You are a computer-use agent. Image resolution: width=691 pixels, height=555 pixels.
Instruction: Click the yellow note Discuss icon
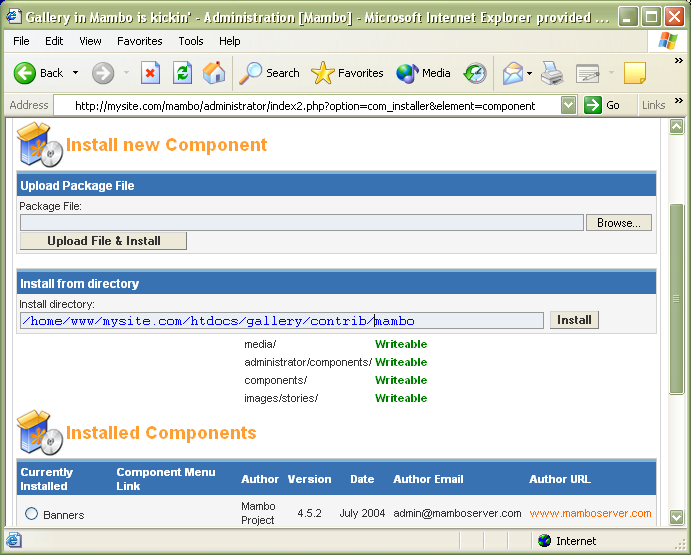[635, 73]
